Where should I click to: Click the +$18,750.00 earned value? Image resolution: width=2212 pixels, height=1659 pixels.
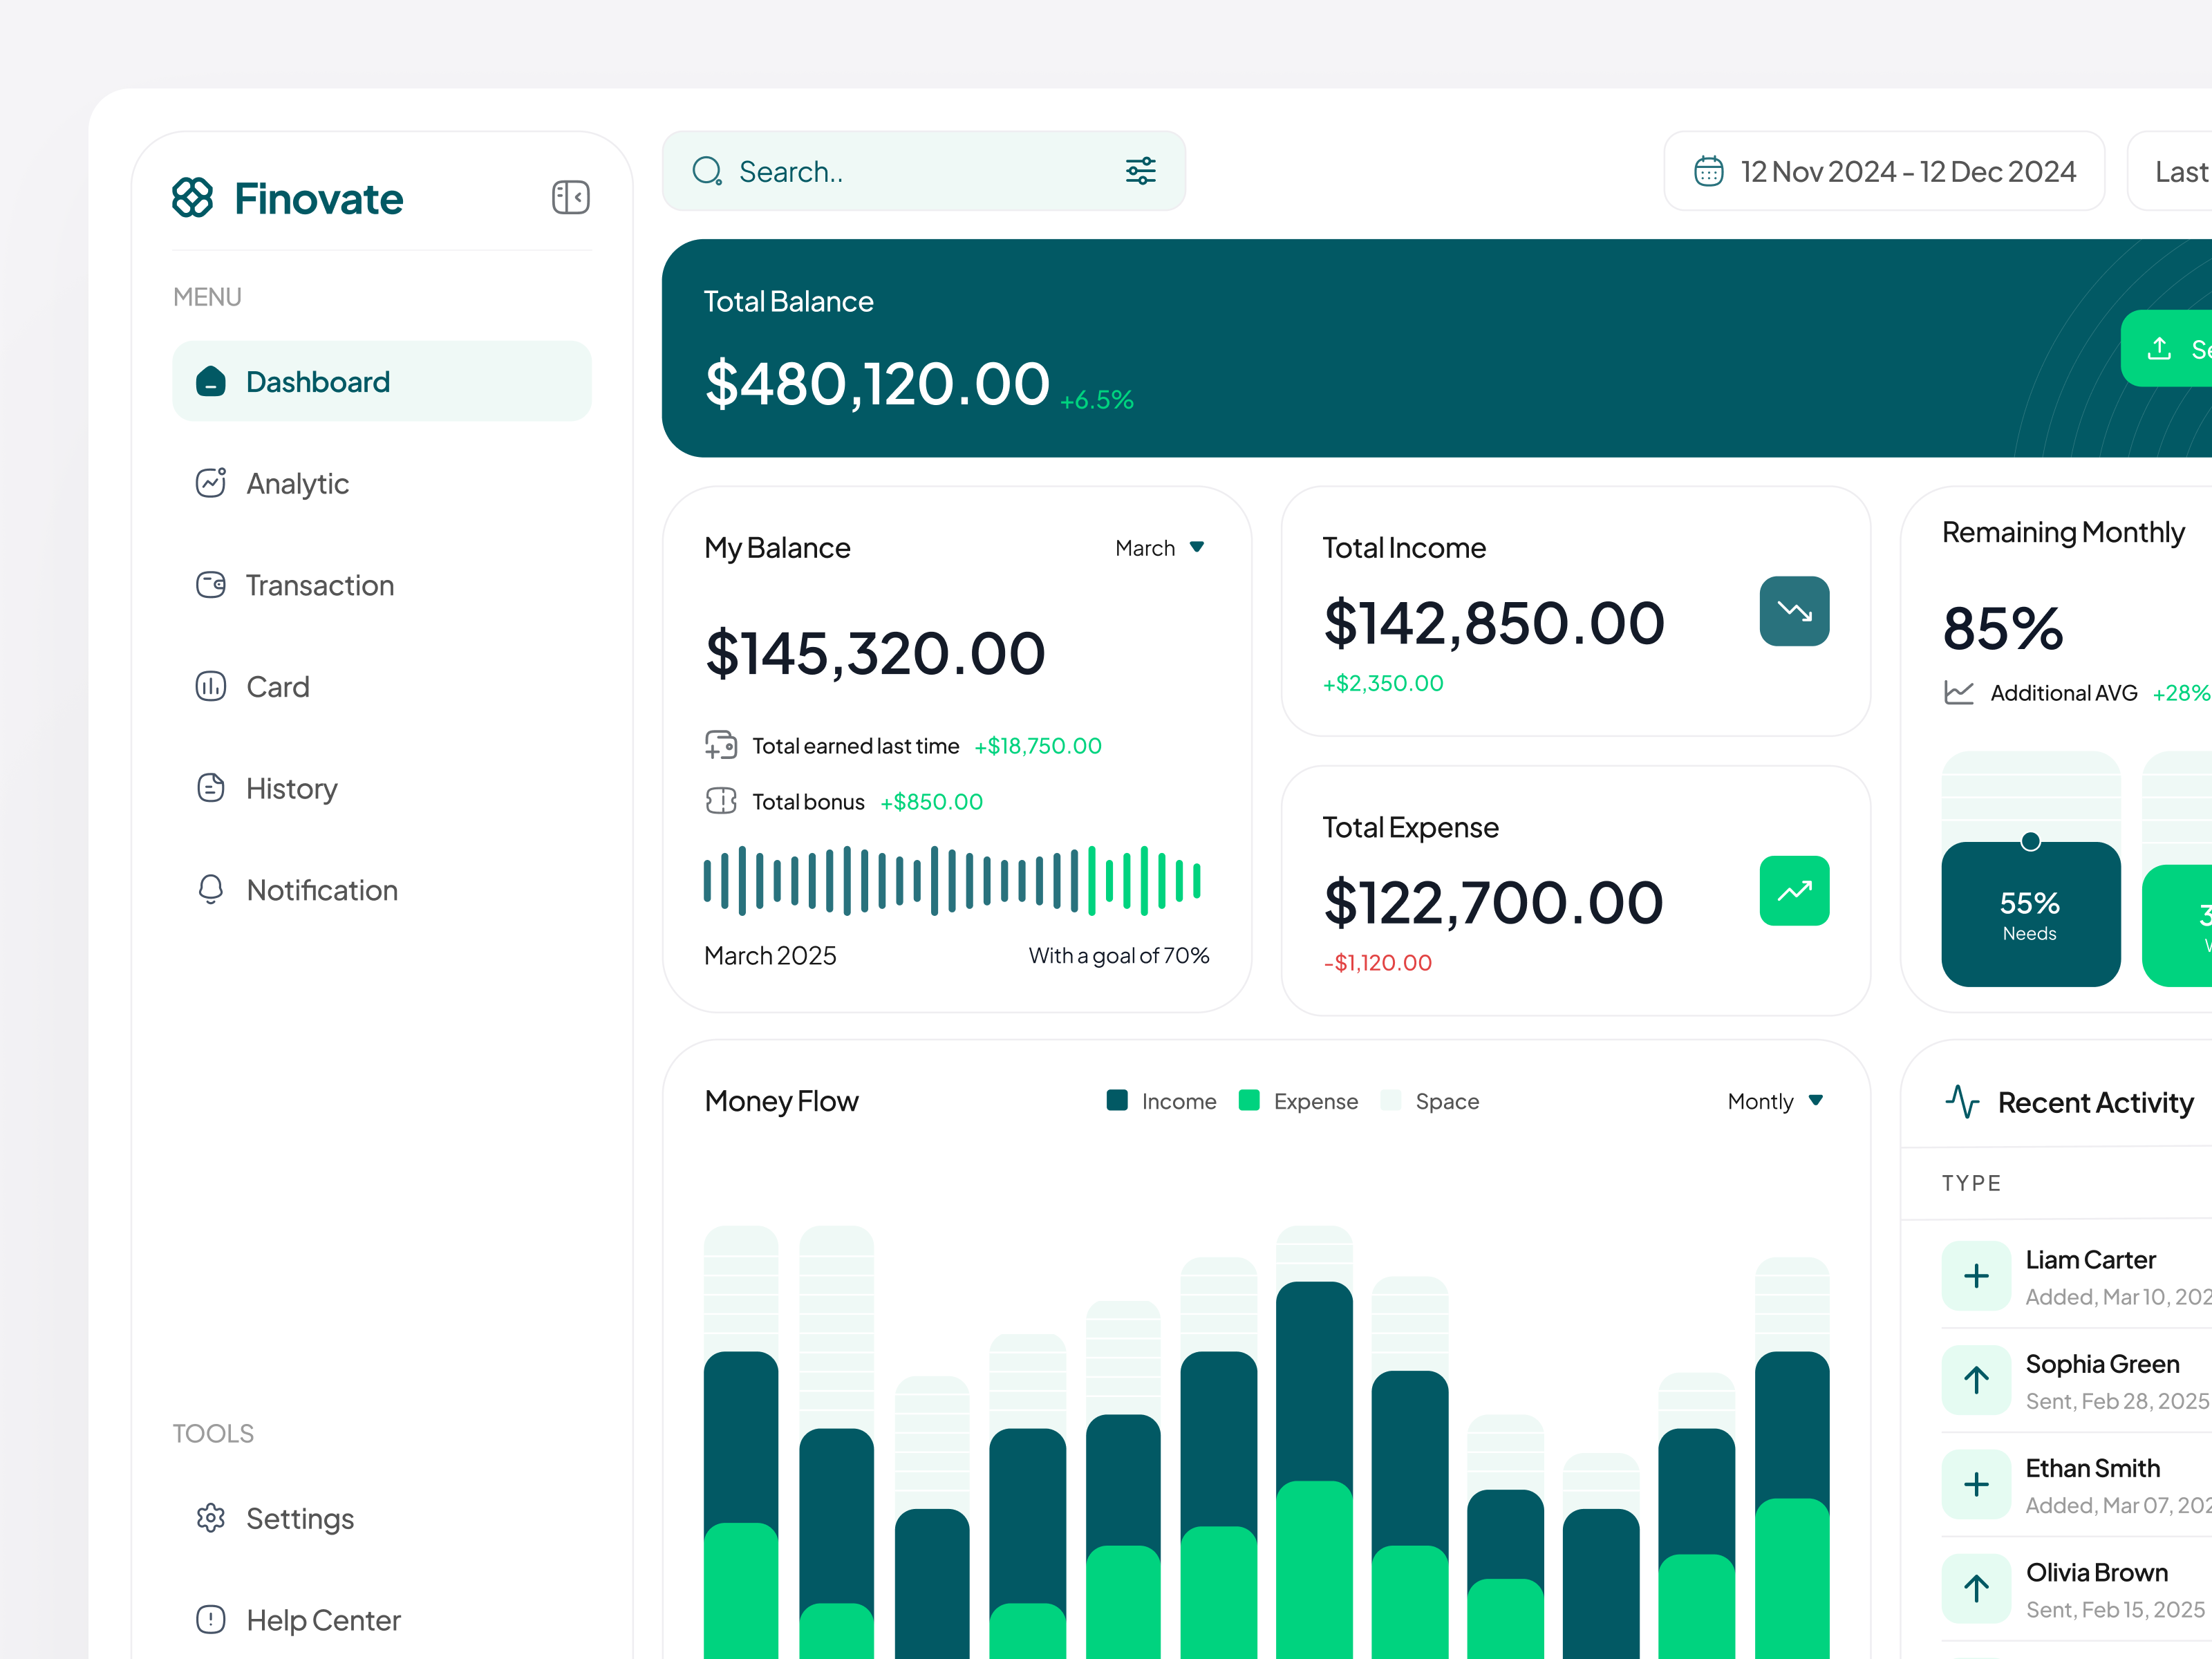[1038, 746]
